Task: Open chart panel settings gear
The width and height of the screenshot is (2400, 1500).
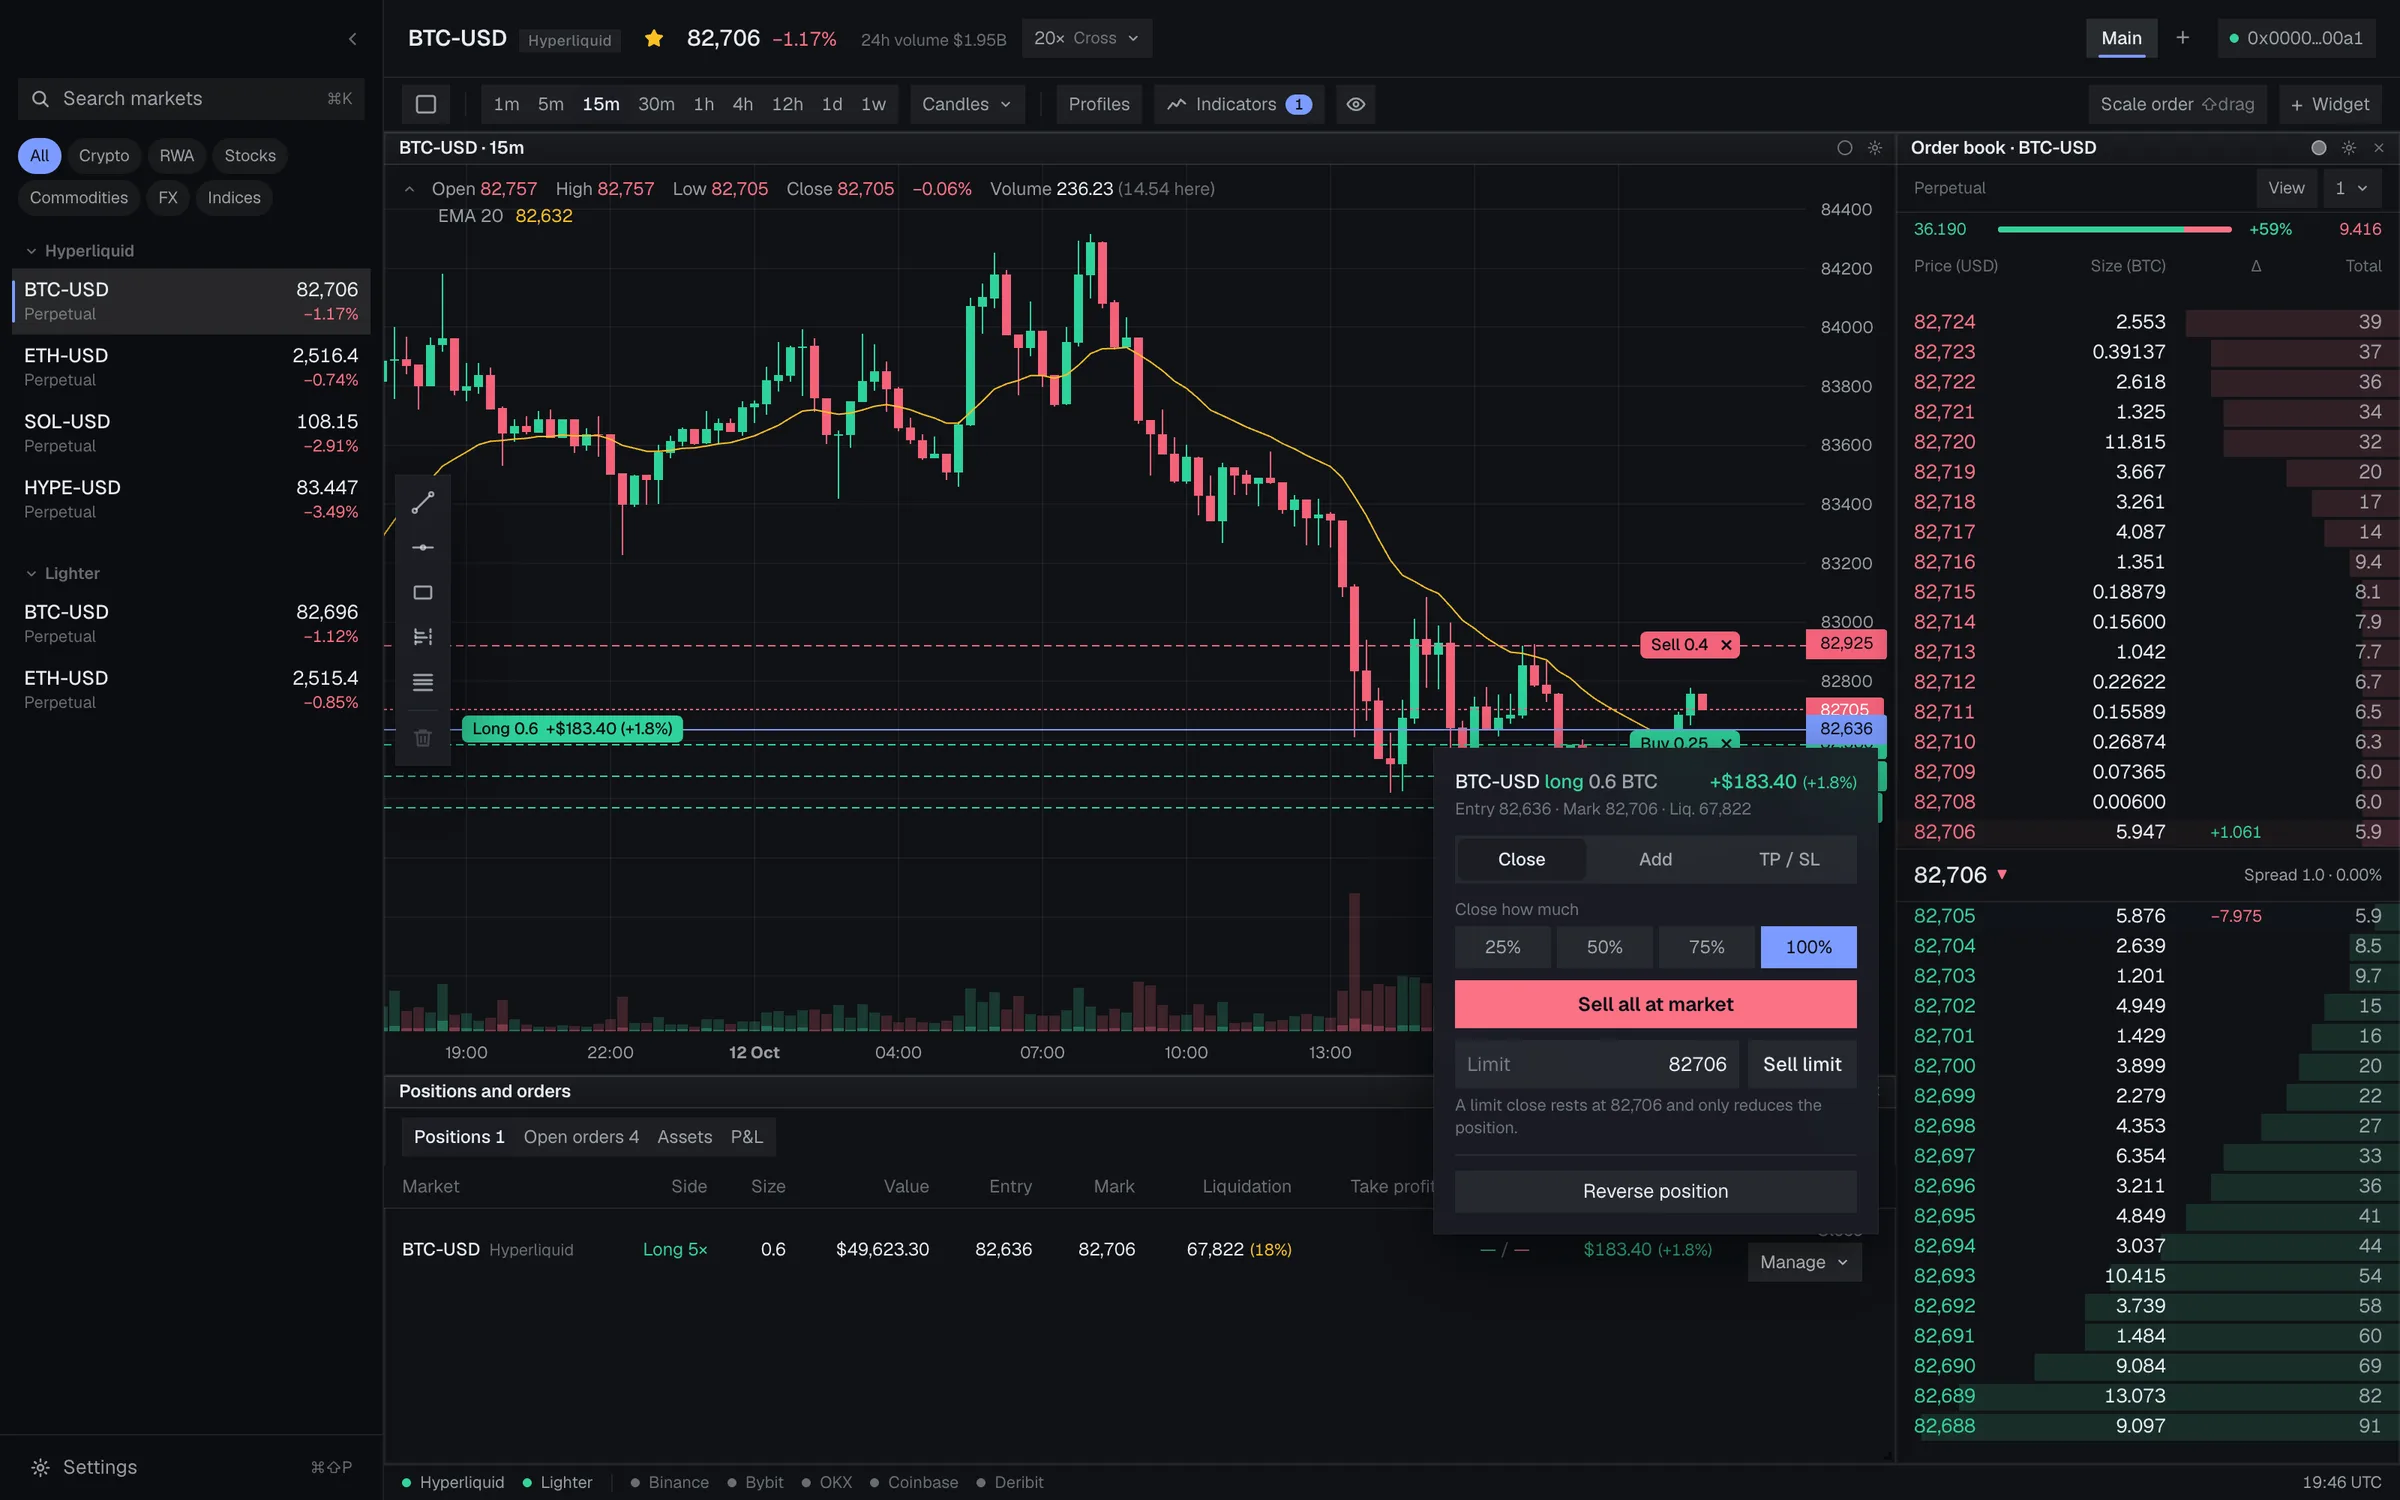Action: pos(1875,148)
